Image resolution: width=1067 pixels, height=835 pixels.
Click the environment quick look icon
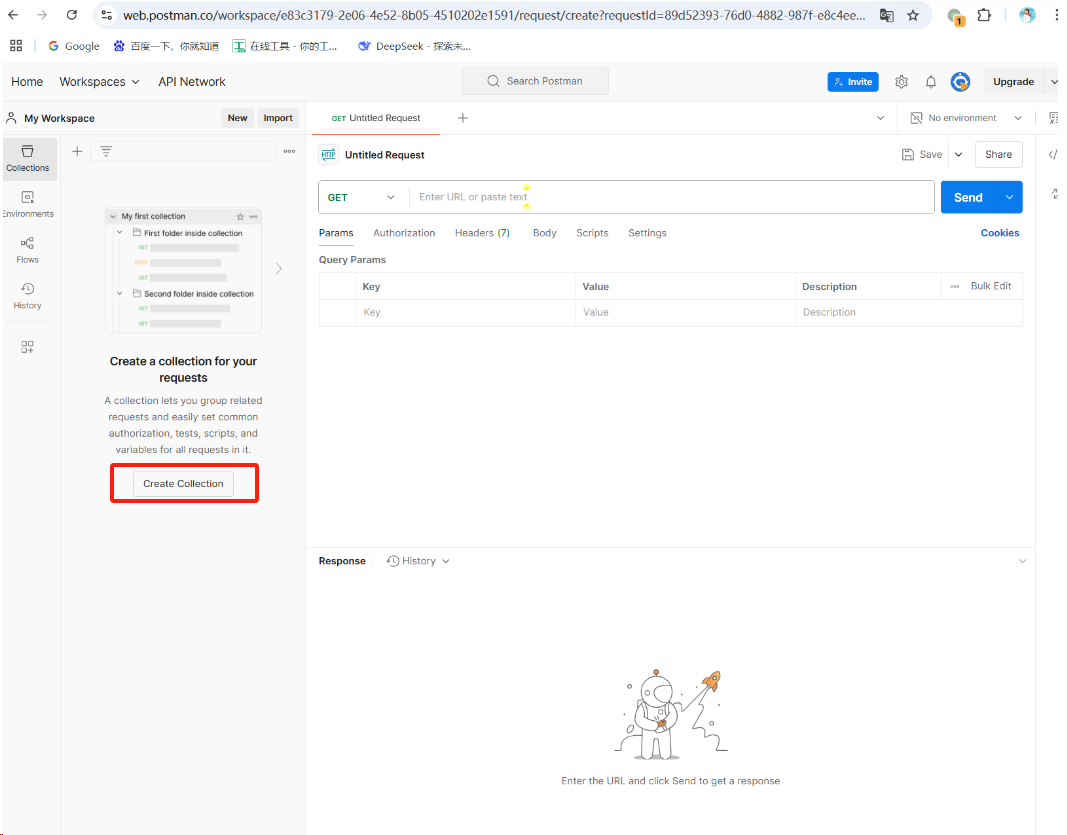pyautogui.click(x=1053, y=118)
